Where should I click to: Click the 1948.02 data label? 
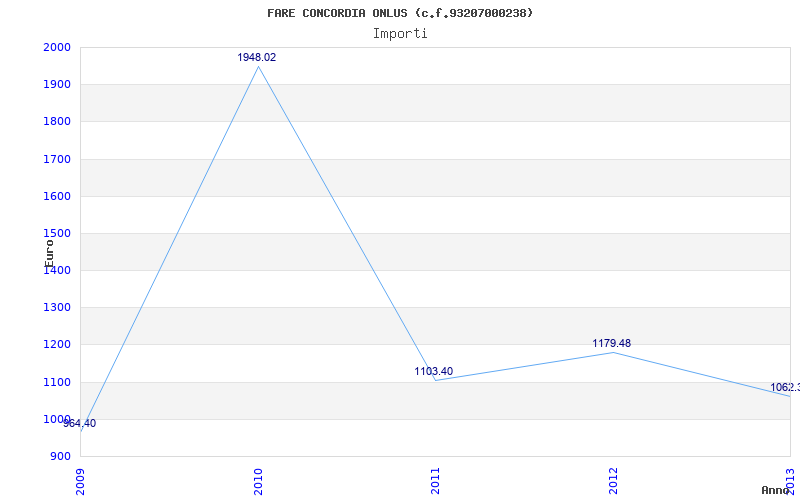[257, 58]
